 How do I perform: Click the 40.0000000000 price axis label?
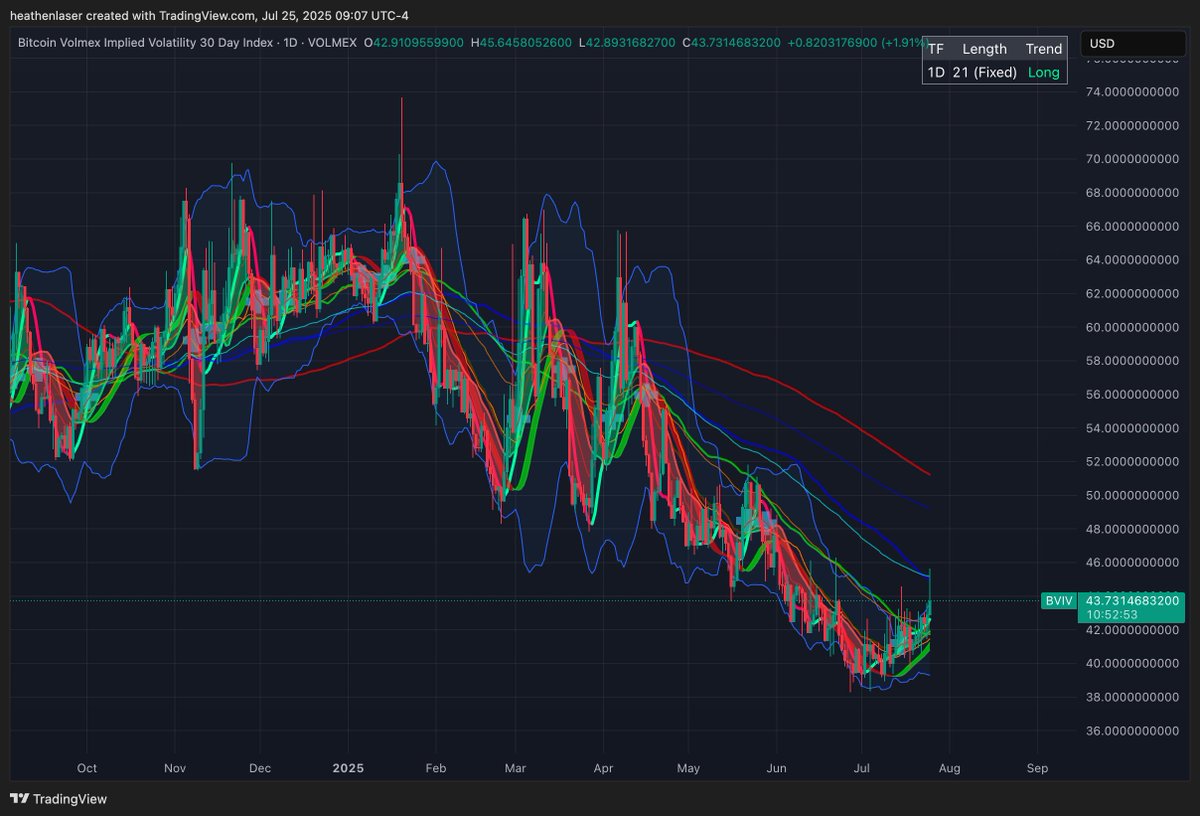(1133, 663)
